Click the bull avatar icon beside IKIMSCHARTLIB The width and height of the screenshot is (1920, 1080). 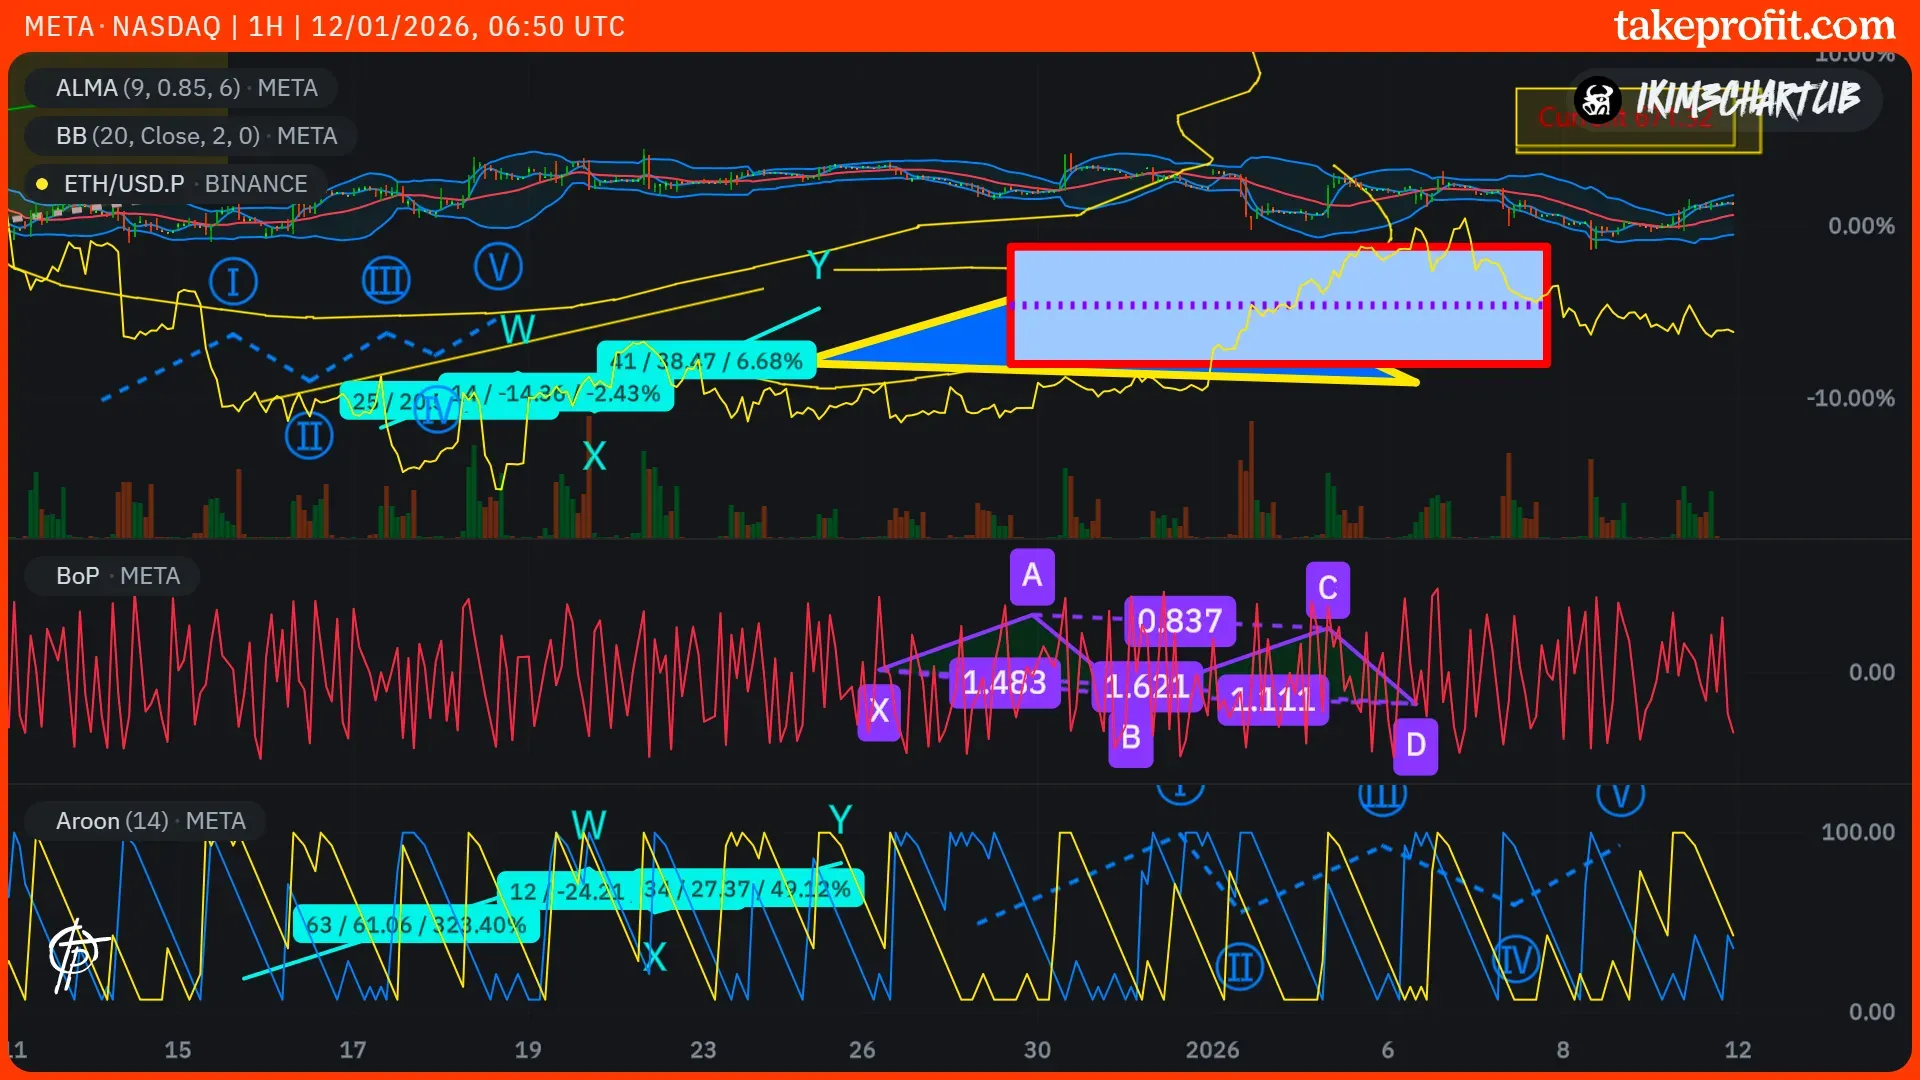pos(1597,99)
